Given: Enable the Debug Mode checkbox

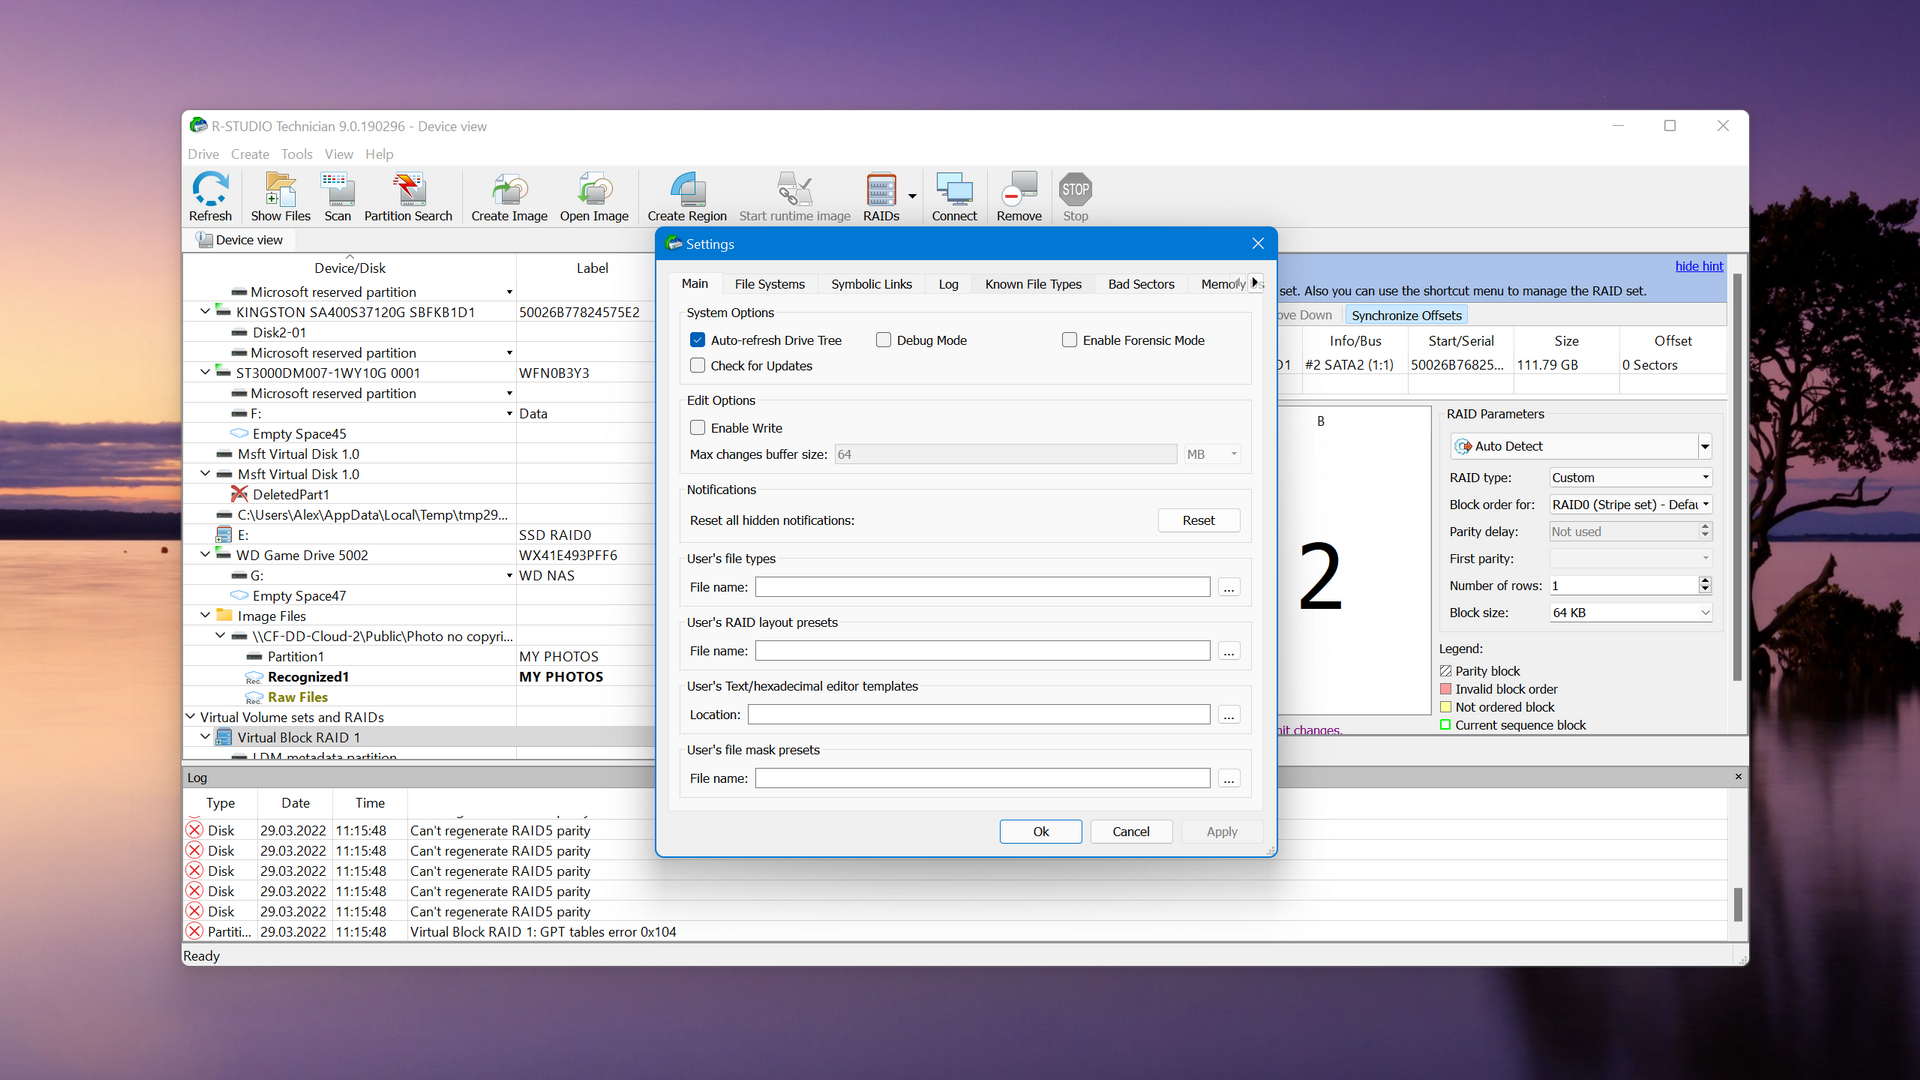Looking at the screenshot, I should click(882, 340).
